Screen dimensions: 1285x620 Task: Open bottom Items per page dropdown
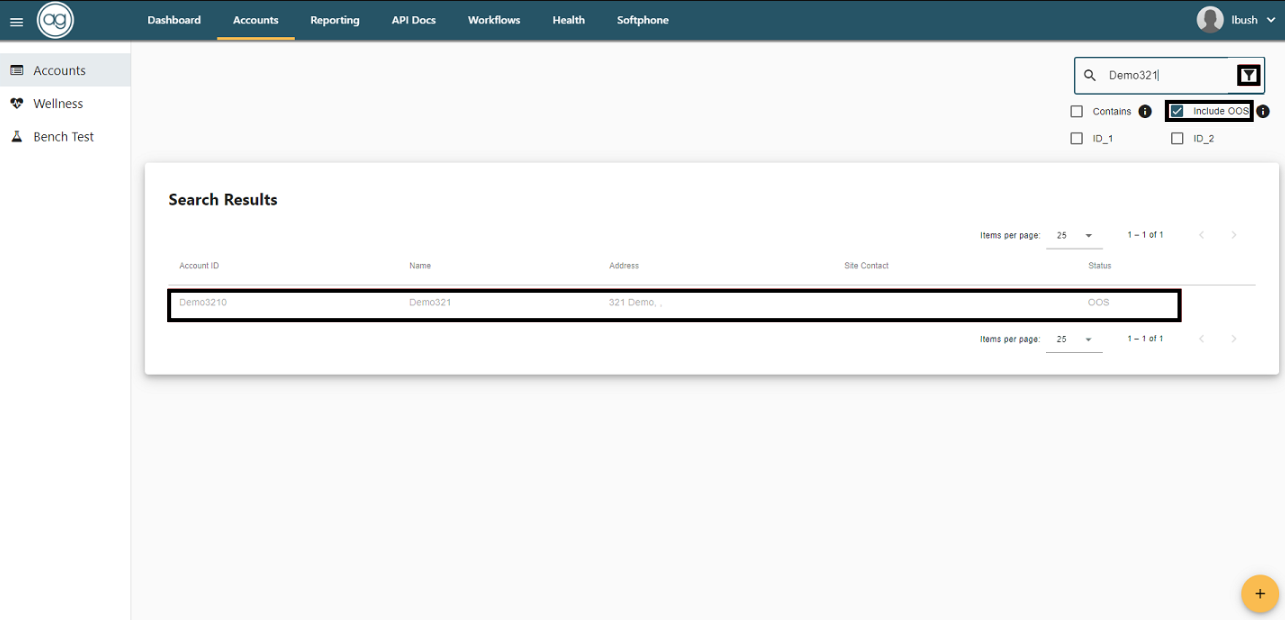[x=1073, y=340]
